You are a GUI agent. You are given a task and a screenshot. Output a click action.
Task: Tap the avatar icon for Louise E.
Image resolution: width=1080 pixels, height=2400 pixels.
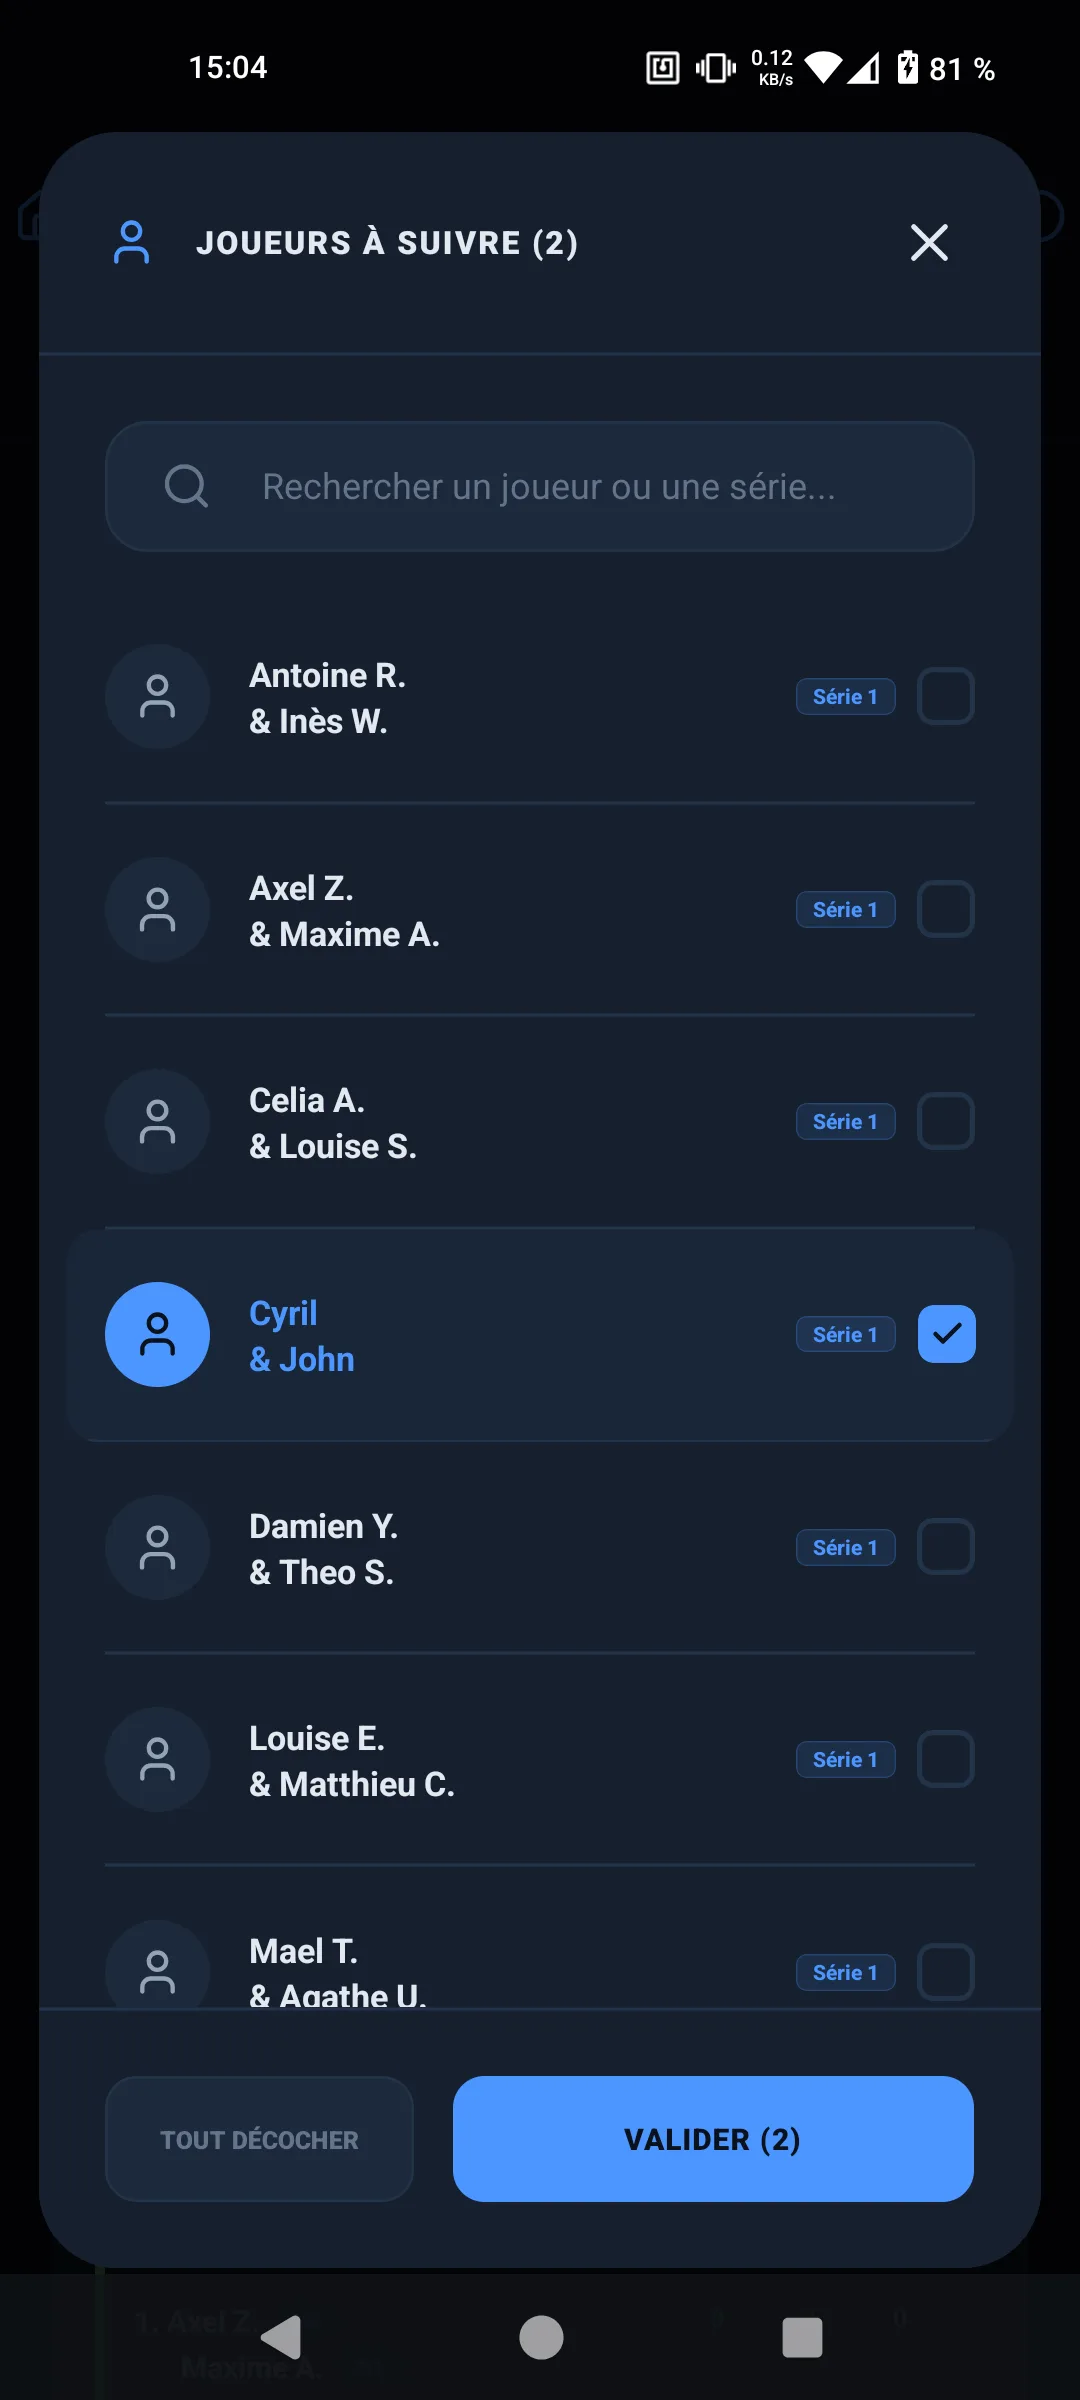157,1759
